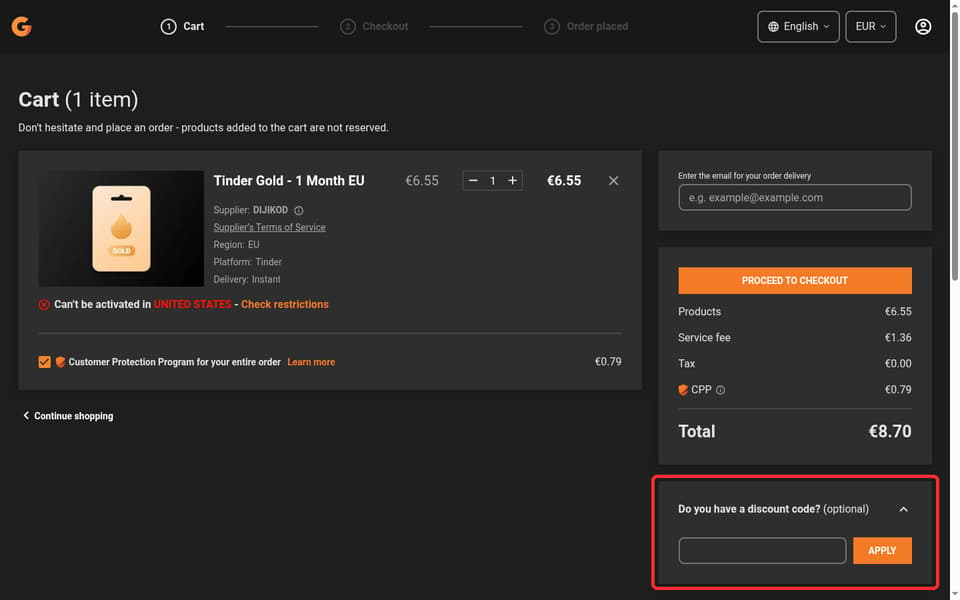Go back via Continue shopping
The height and width of the screenshot is (600, 960).
[x=68, y=416]
